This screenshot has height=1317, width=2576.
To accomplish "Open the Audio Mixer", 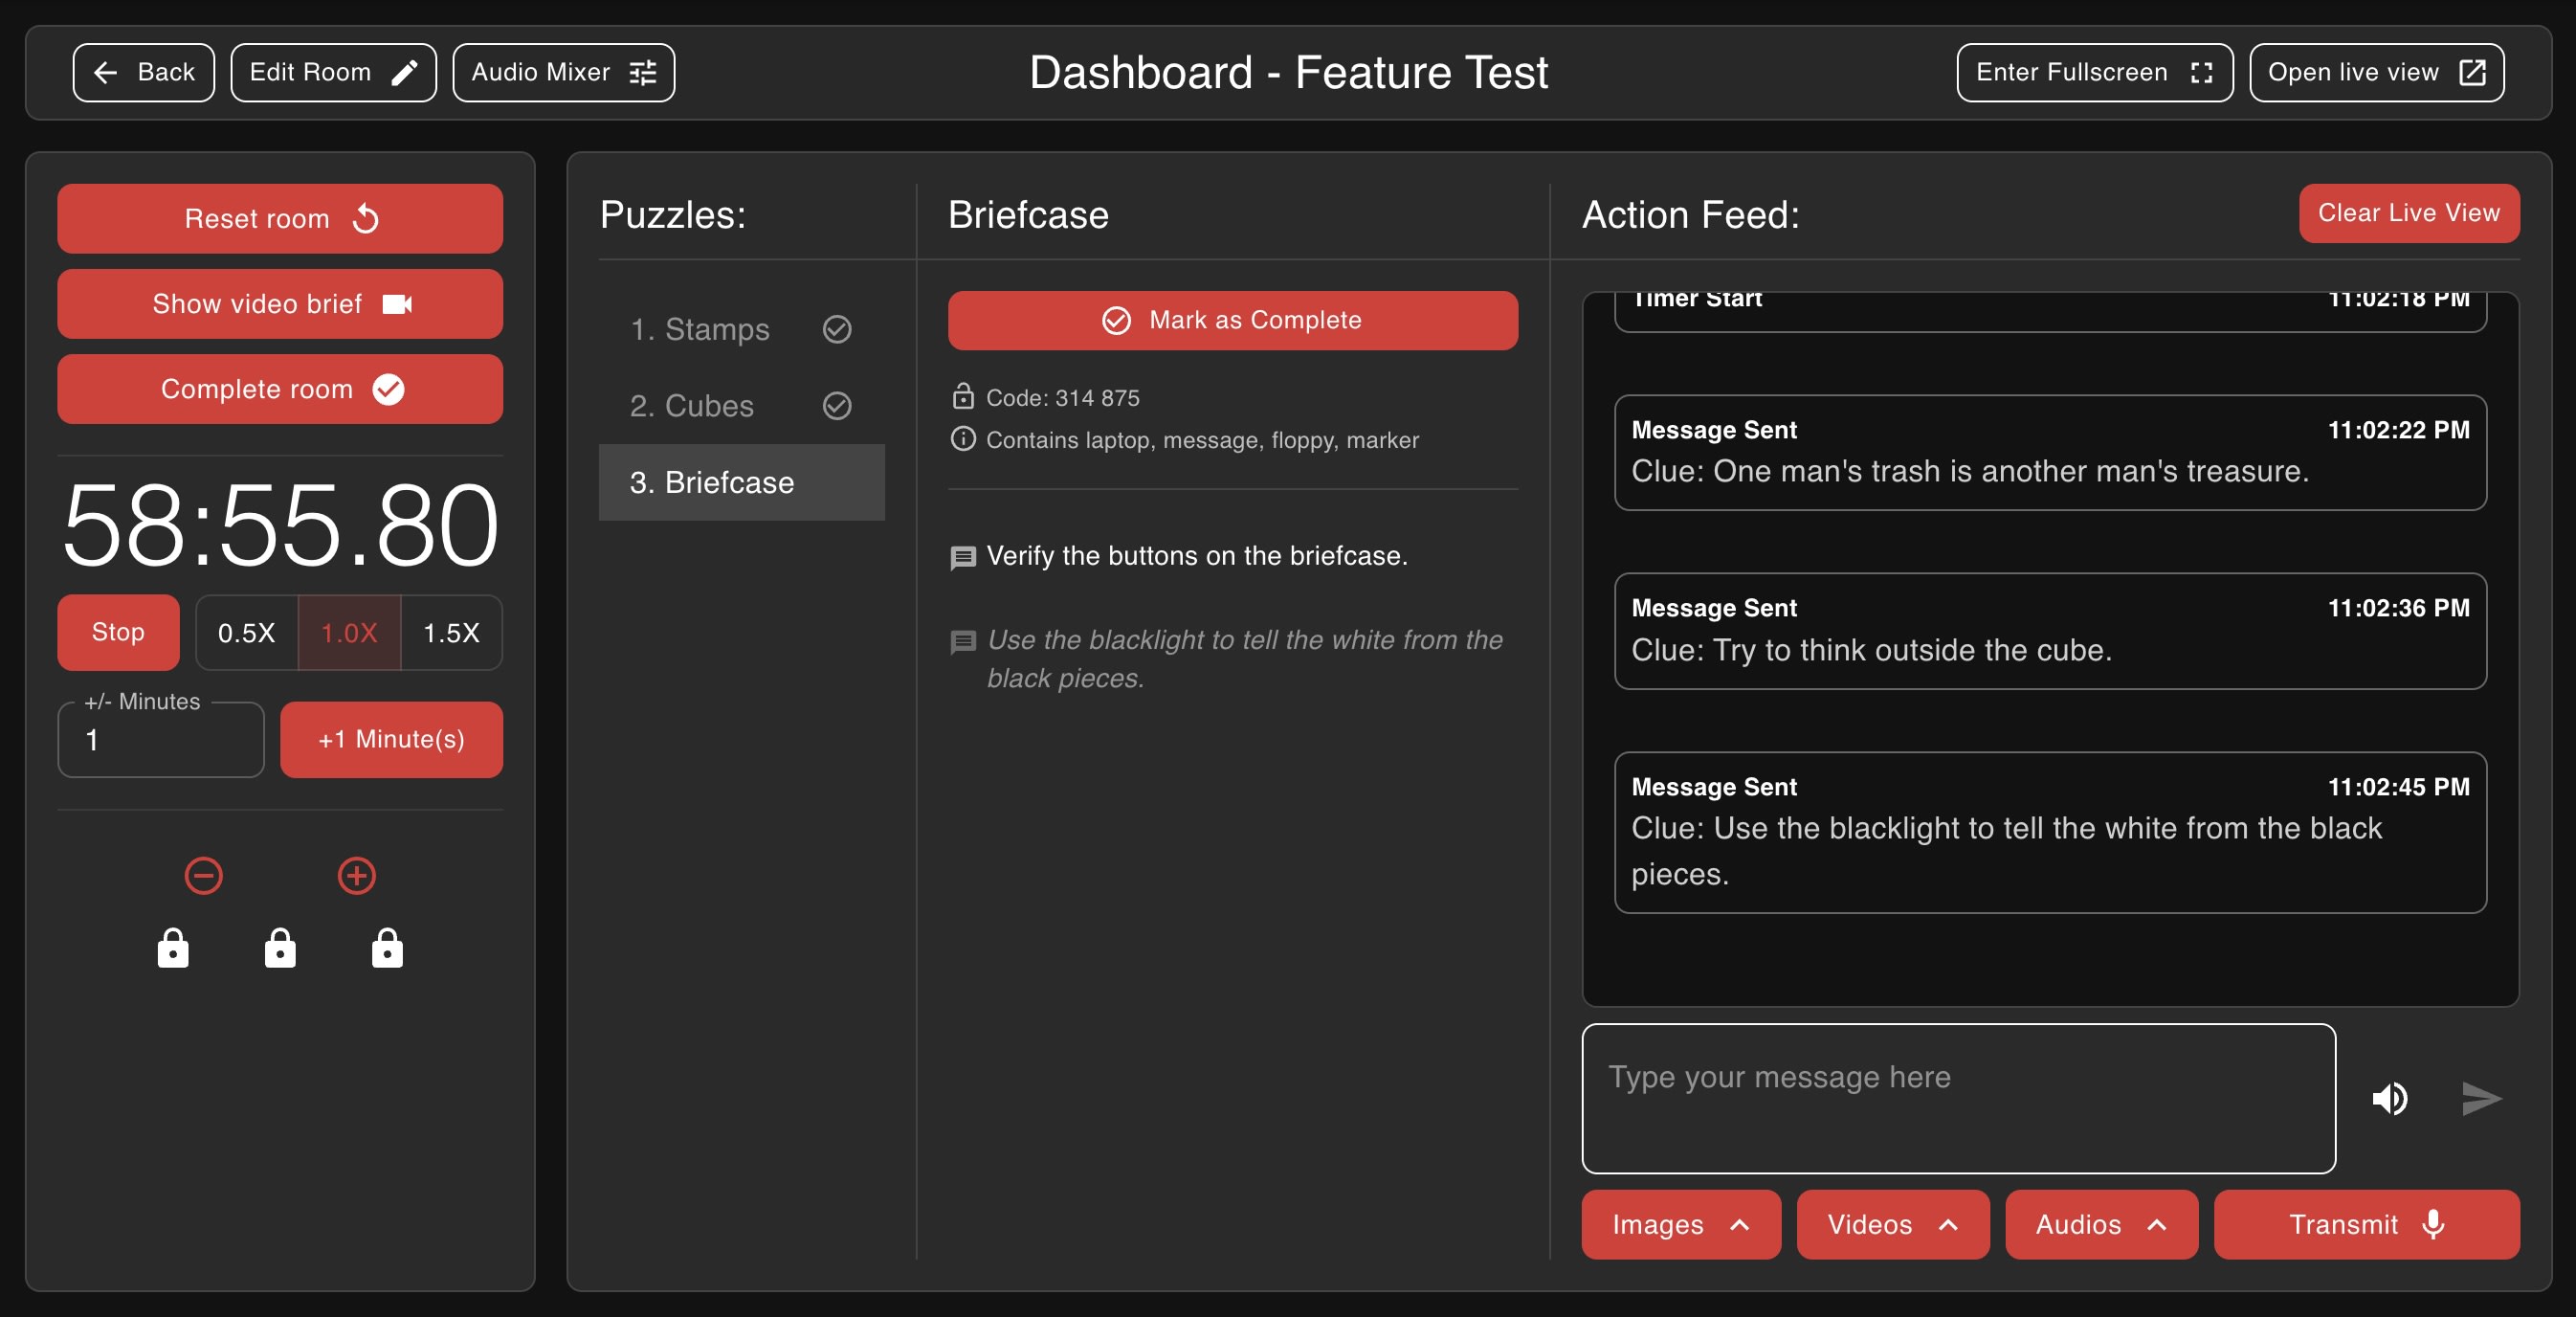I will [x=563, y=72].
